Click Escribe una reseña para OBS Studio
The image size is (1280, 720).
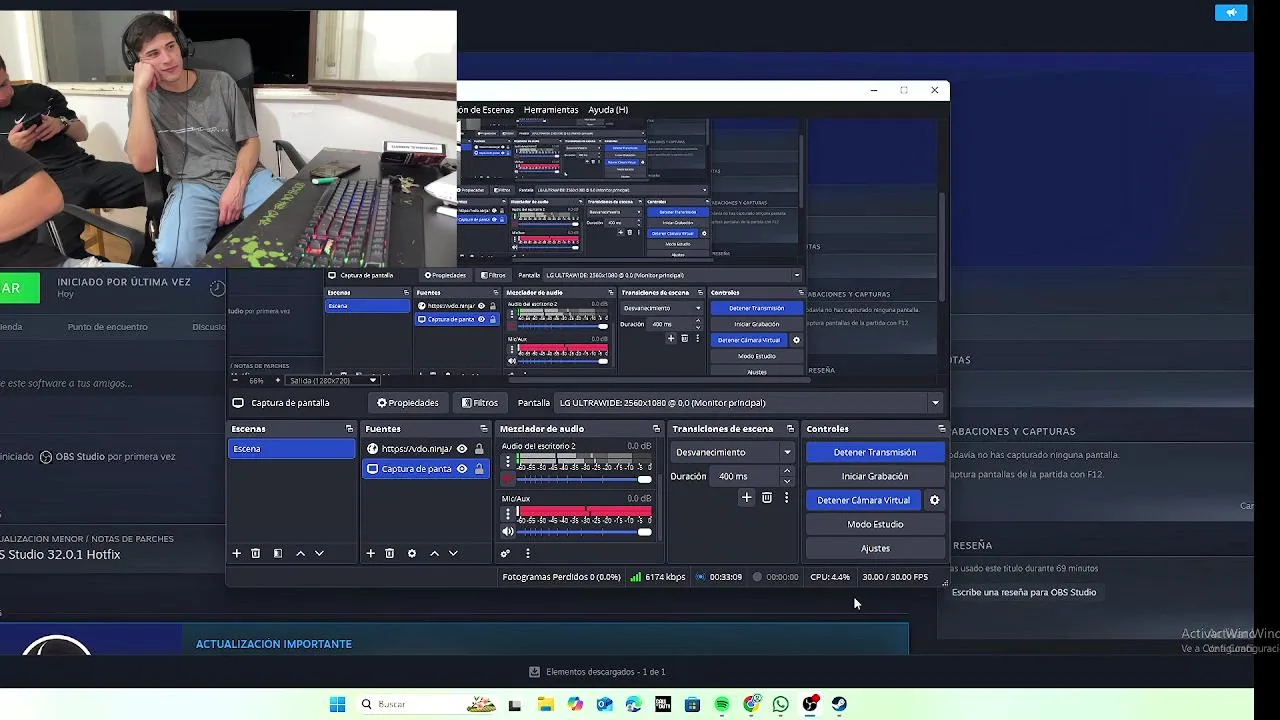click(x=1024, y=592)
